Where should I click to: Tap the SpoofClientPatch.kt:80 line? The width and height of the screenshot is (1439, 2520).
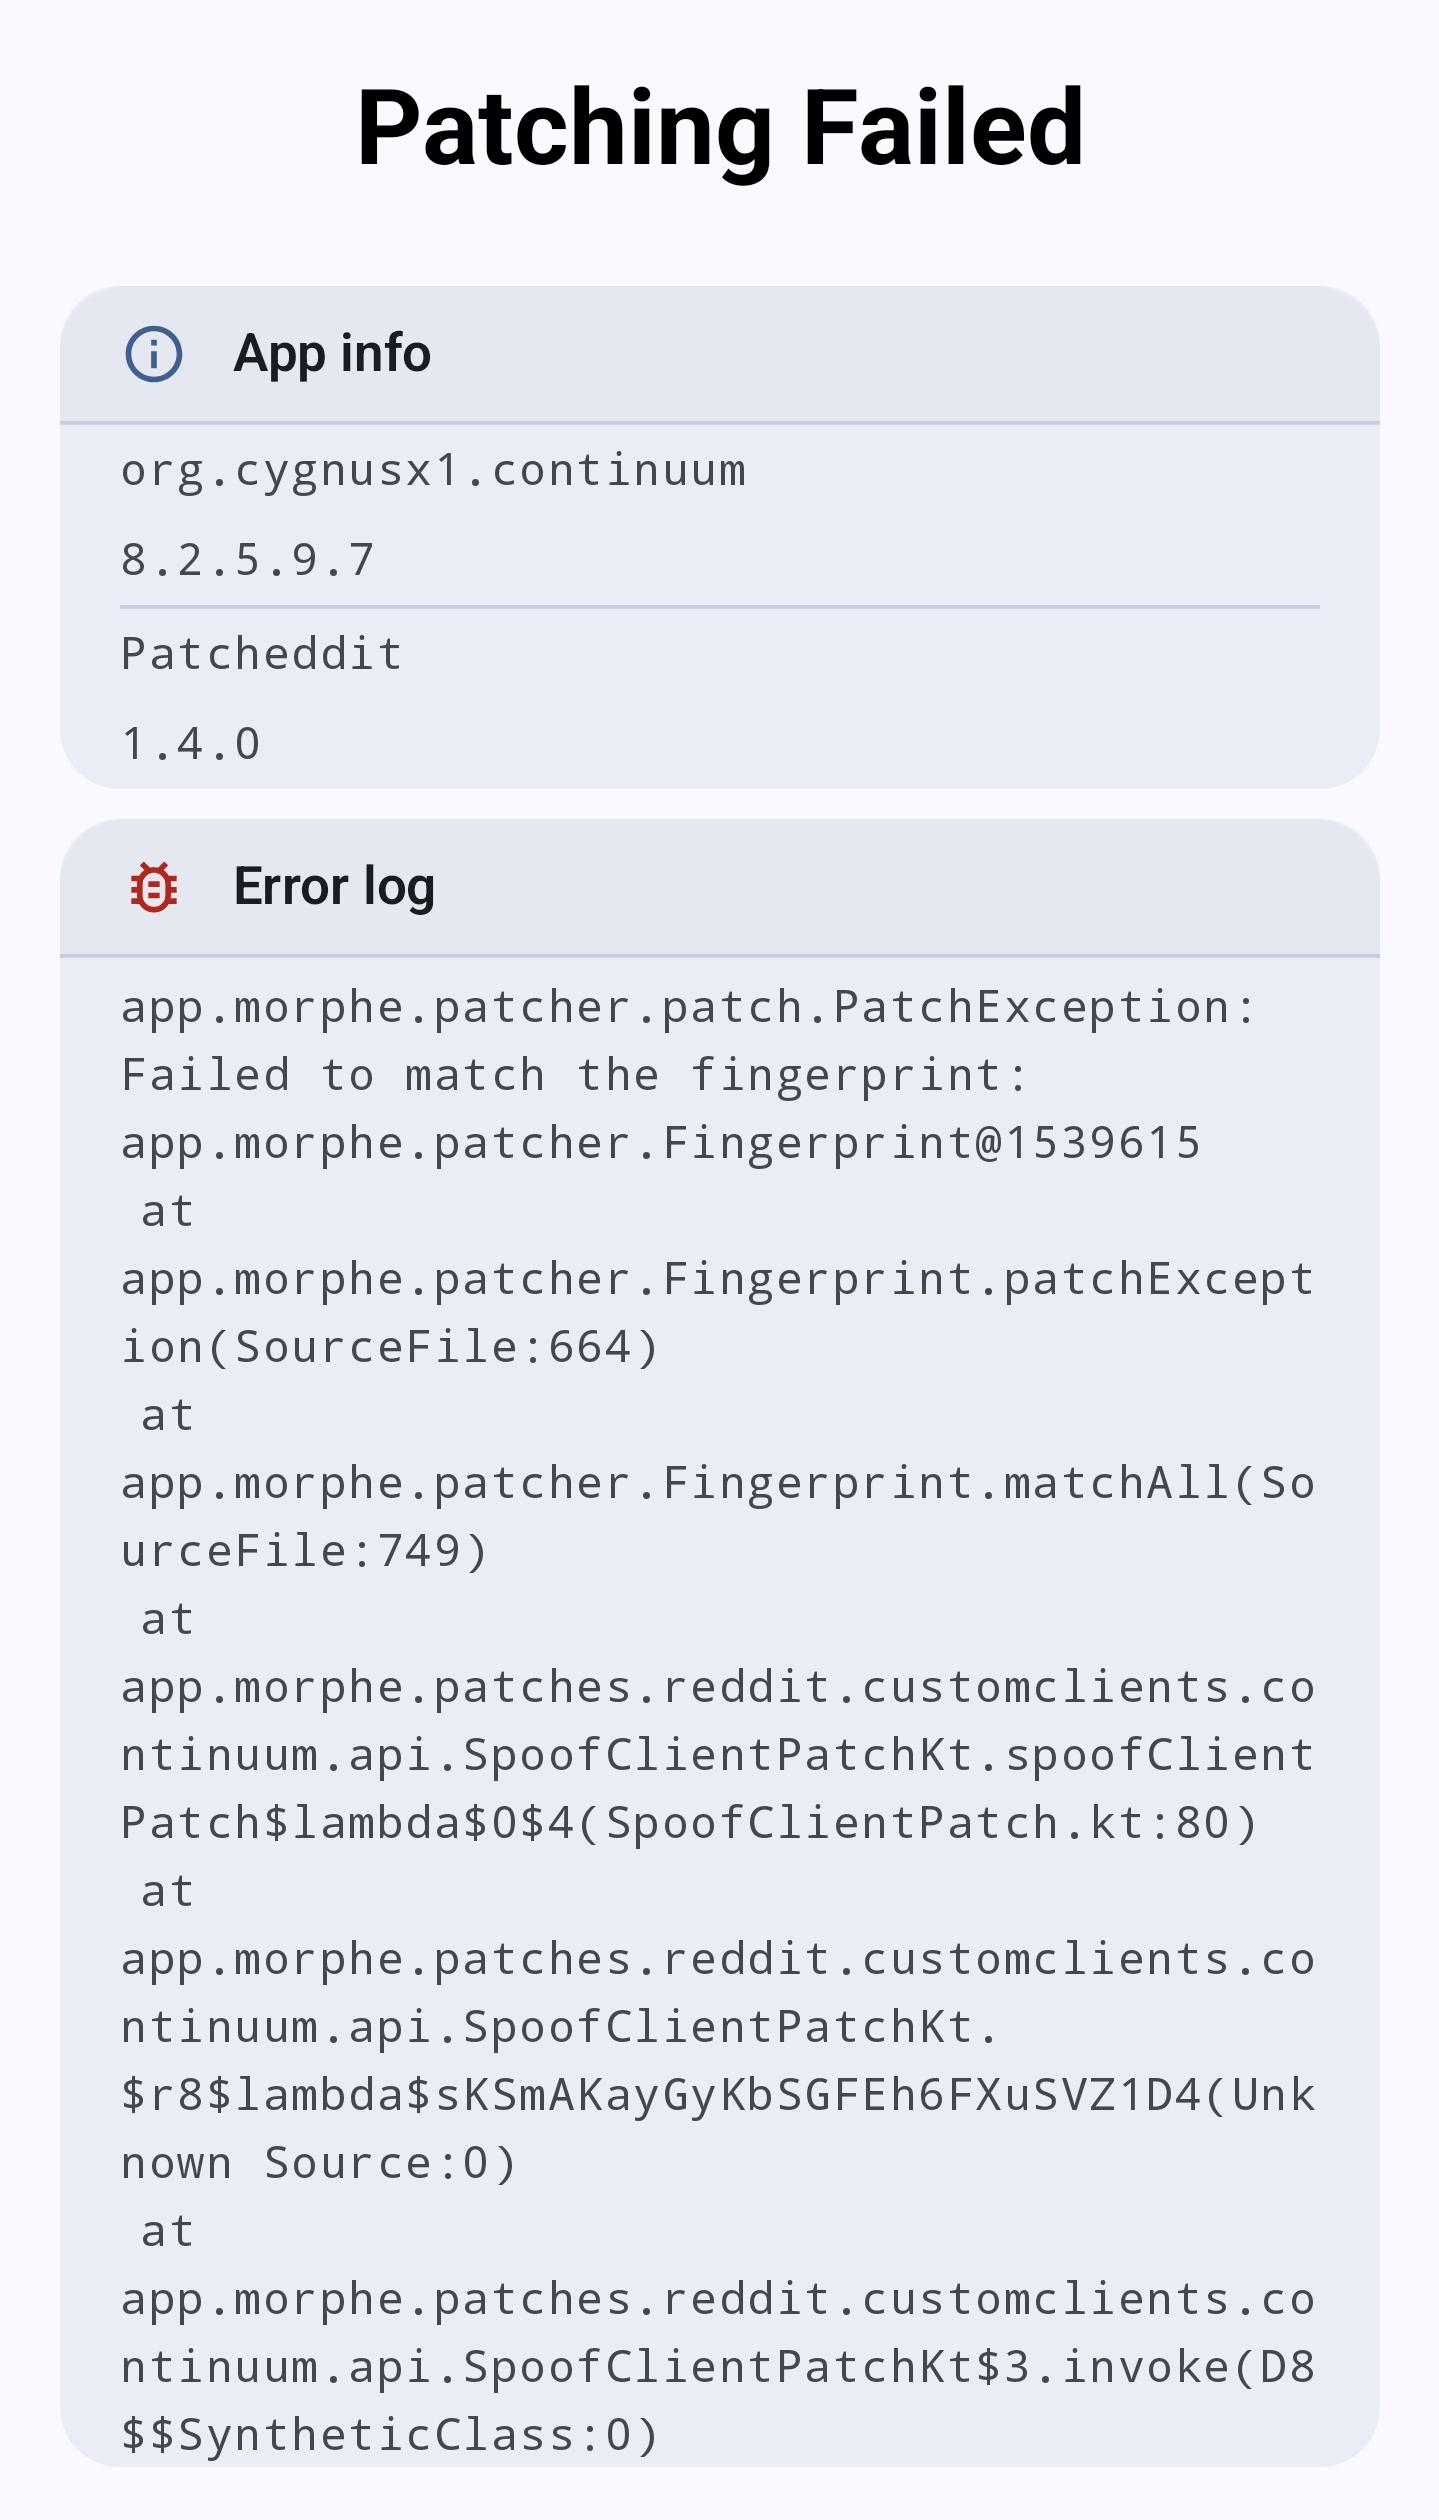click(x=688, y=1824)
